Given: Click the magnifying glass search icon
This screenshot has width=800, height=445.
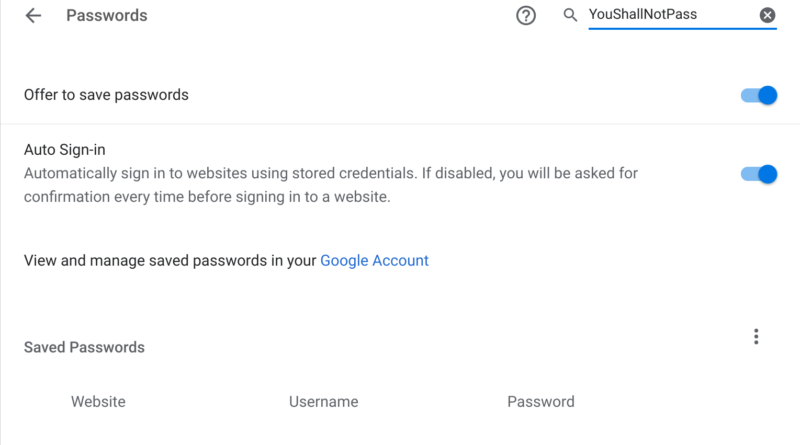Looking at the screenshot, I should click(x=570, y=15).
